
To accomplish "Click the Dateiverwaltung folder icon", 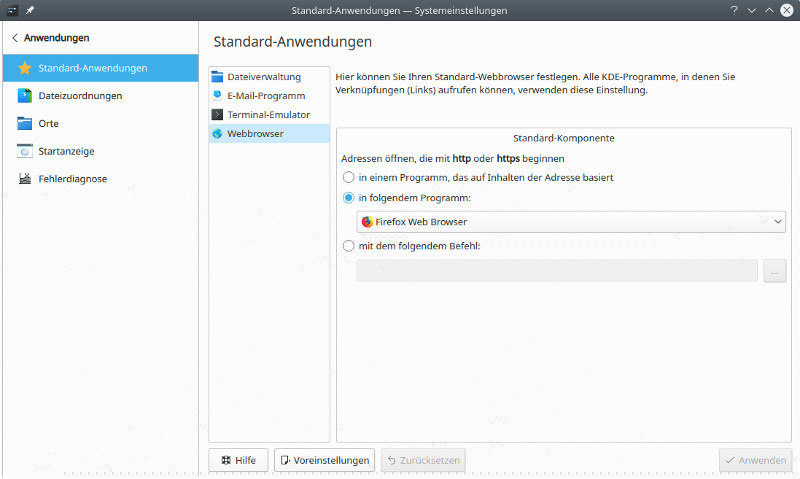I will tap(218, 77).
